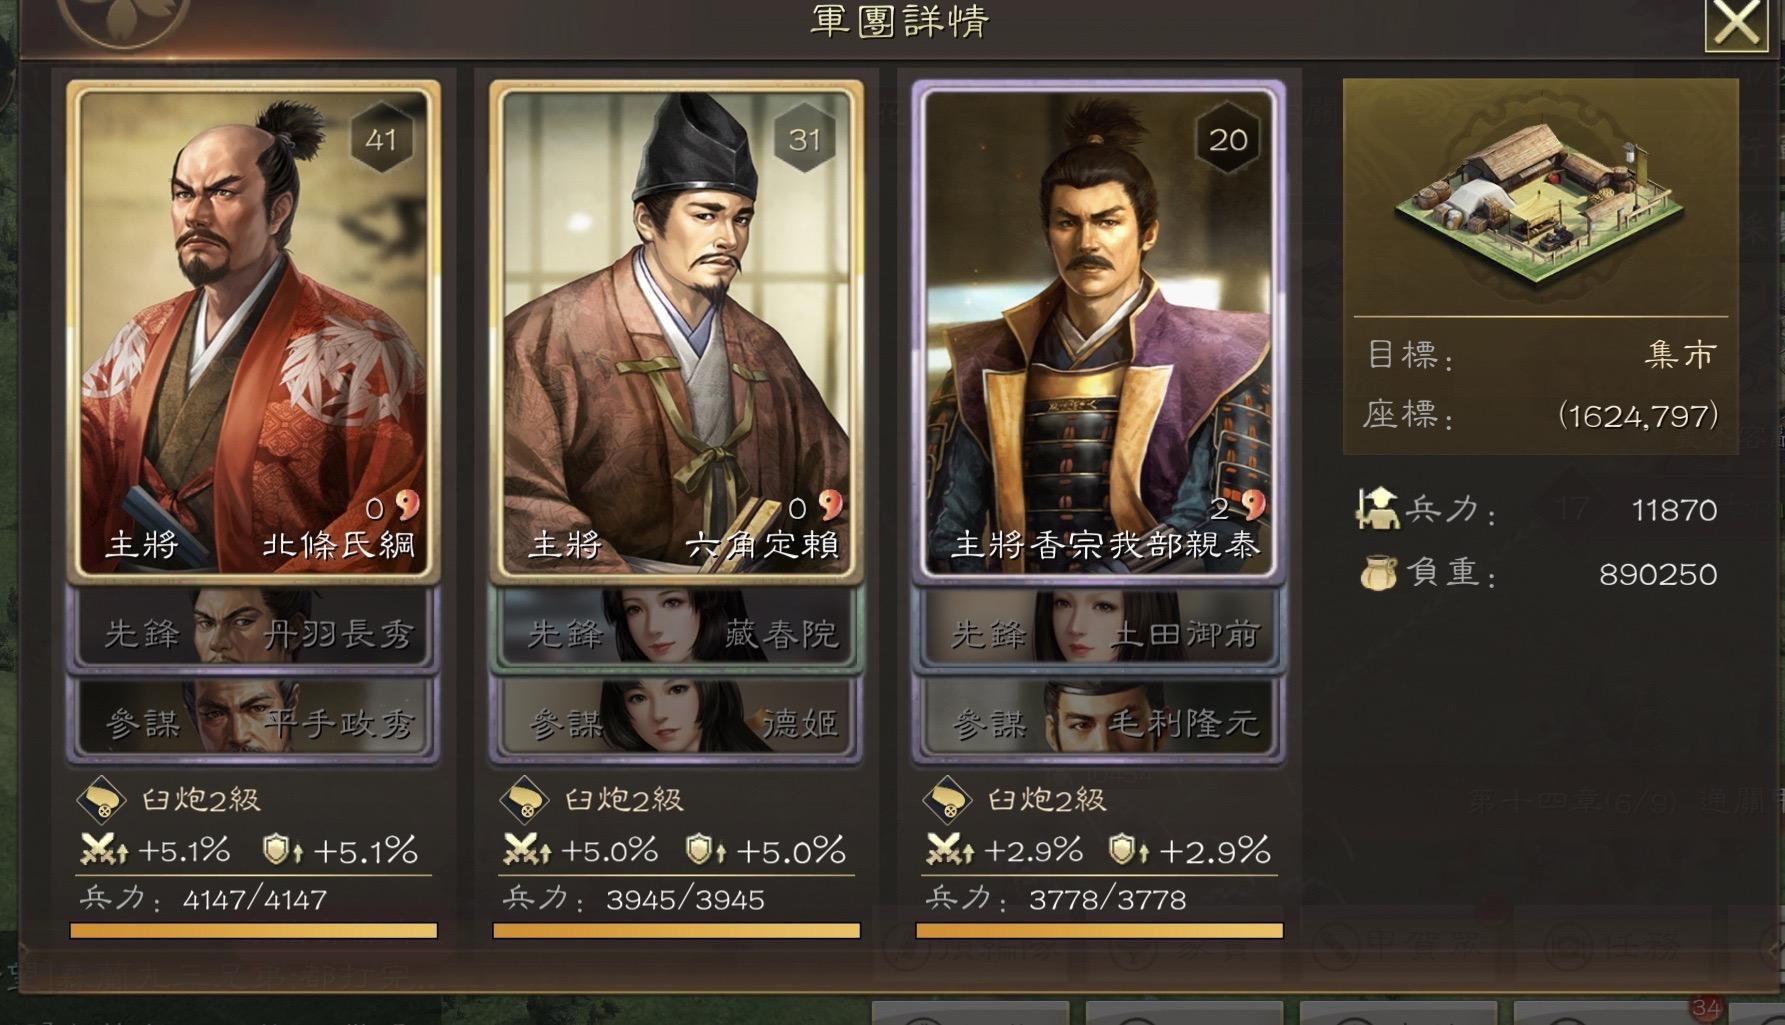Click the market target building image
Viewport: 1785px width, 1025px height.
point(1540,202)
